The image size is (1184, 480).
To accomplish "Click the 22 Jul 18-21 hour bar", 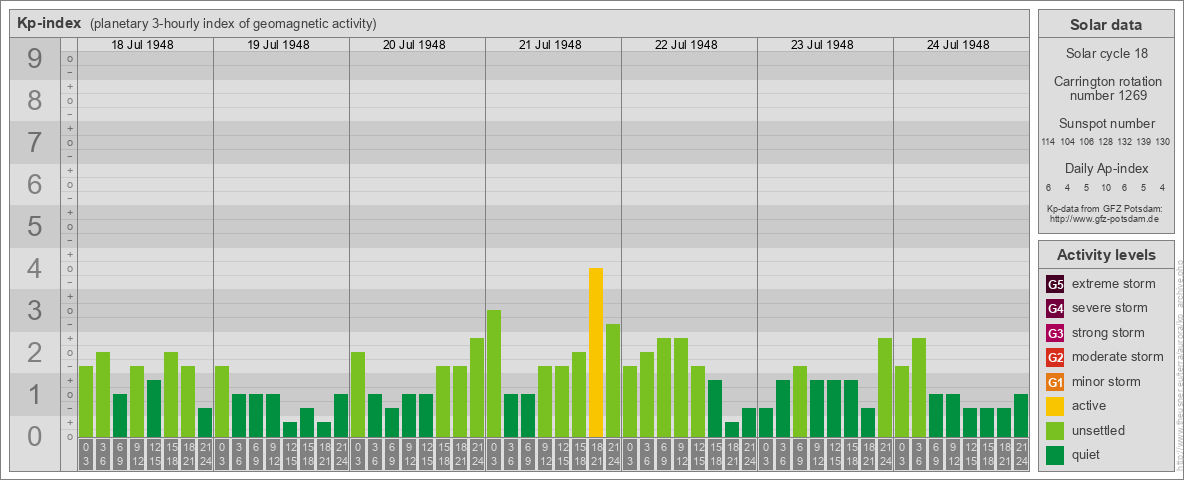I will tap(732, 429).
